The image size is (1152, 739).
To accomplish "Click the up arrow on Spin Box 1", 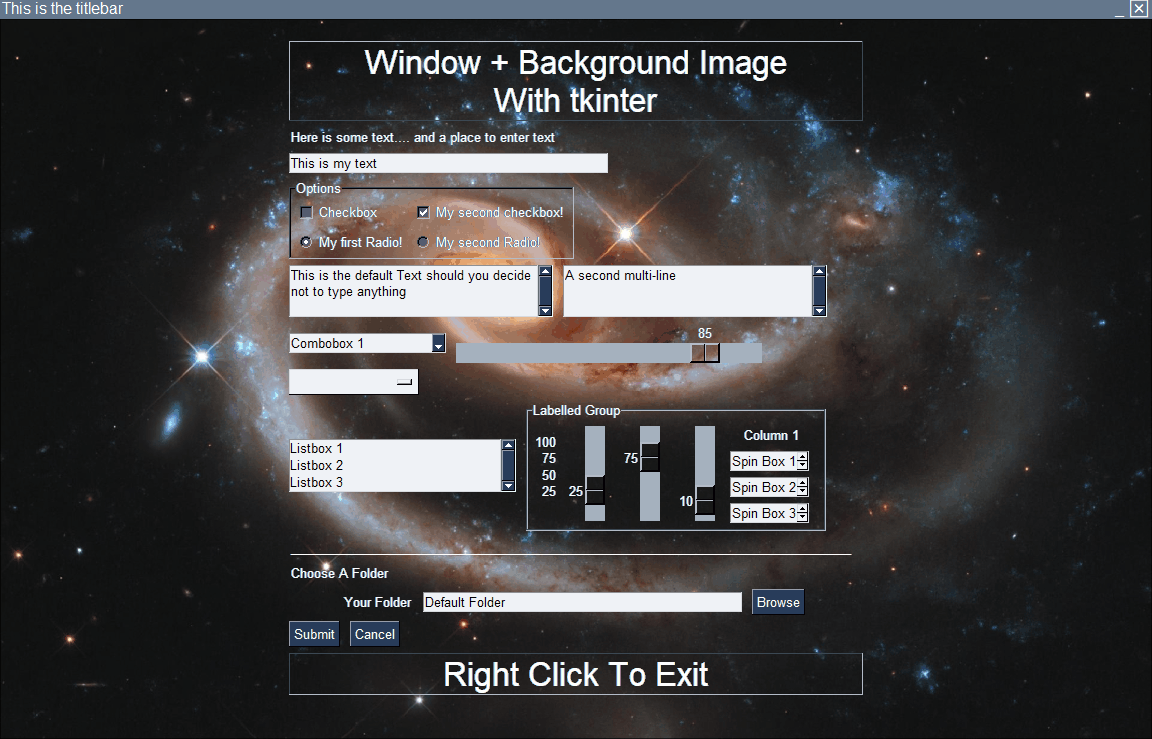I will (802, 457).
